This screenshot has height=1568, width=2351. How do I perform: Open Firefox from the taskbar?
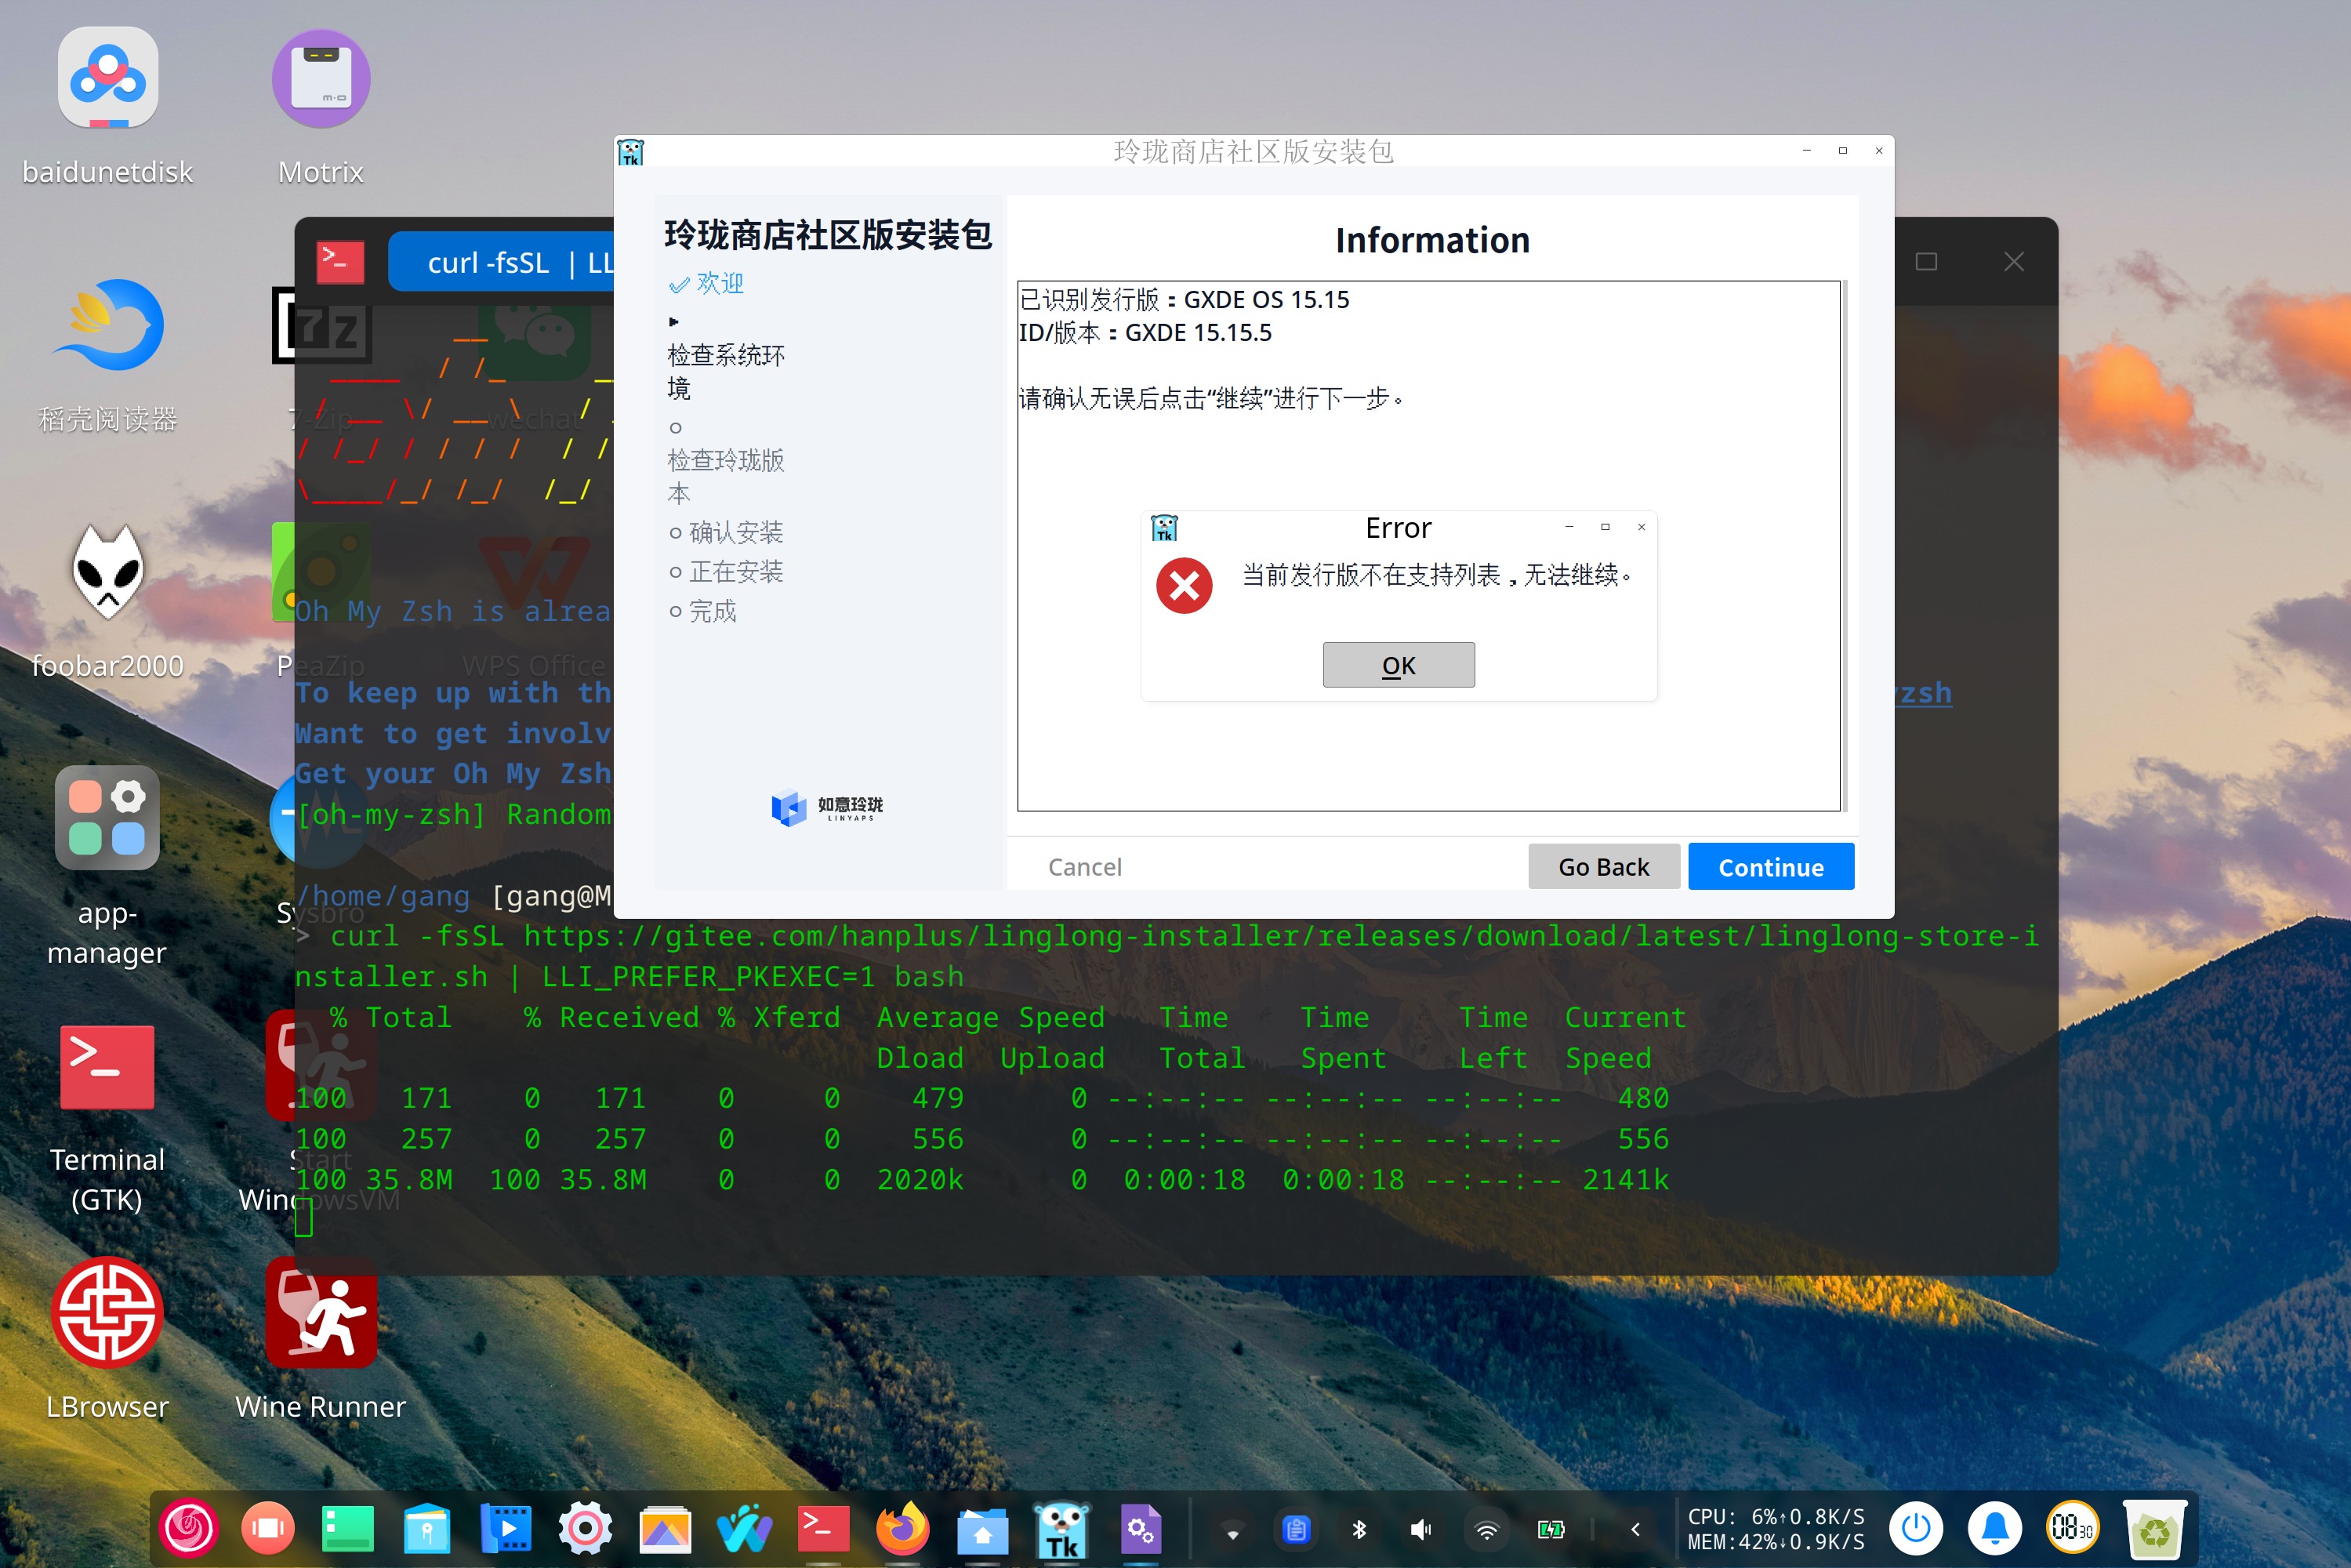pyautogui.click(x=902, y=1528)
